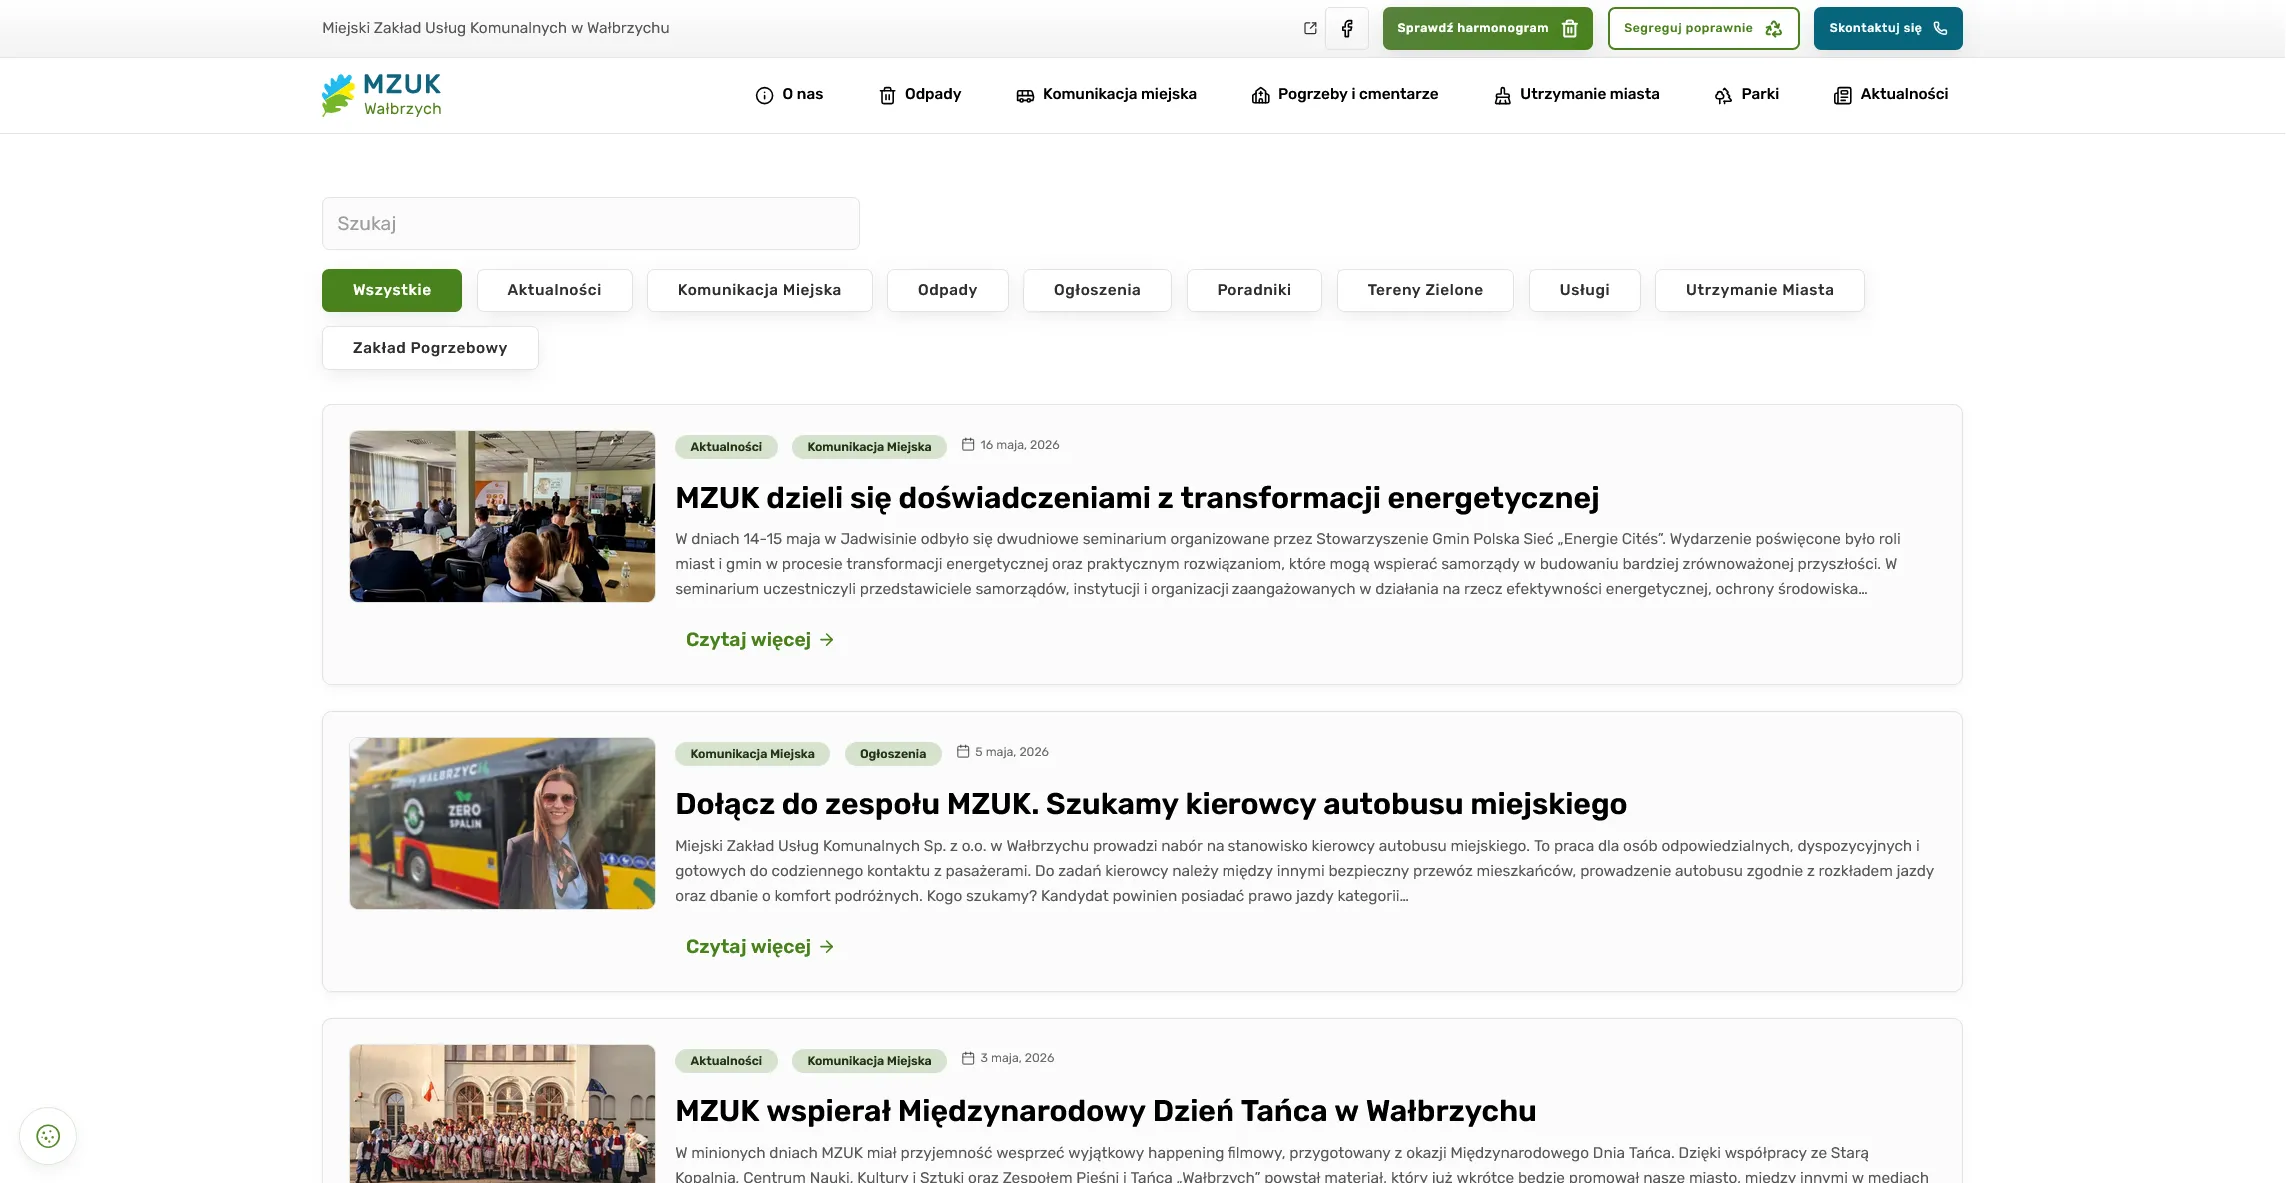Click Aktualności tag on the 3 maja article
The image size is (2286, 1183).
click(x=726, y=1061)
